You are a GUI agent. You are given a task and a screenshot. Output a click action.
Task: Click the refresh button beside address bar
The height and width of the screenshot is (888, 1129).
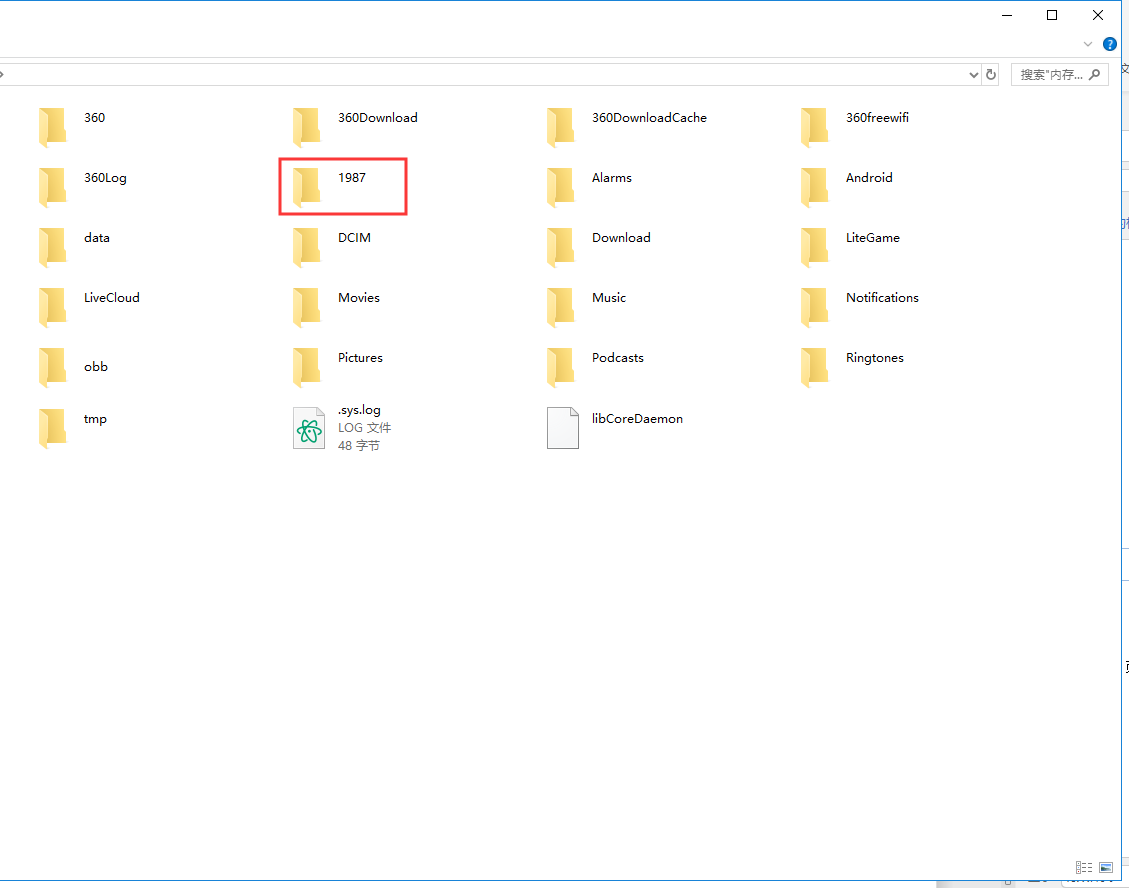click(991, 74)
